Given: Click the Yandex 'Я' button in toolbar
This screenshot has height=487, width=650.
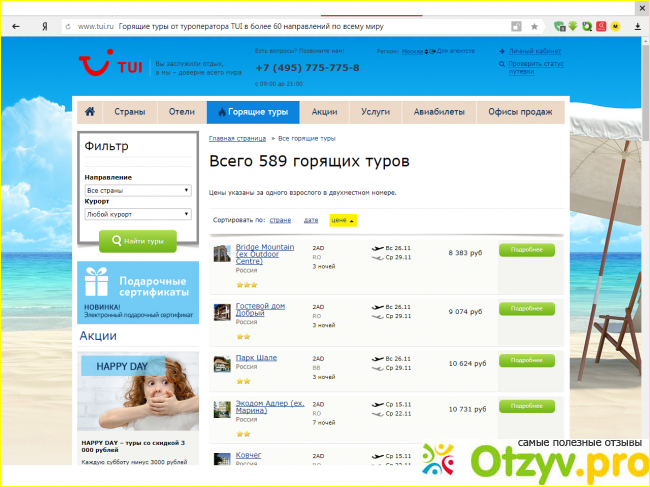Looking at the screenshot, I should click(x=44, y=25).
